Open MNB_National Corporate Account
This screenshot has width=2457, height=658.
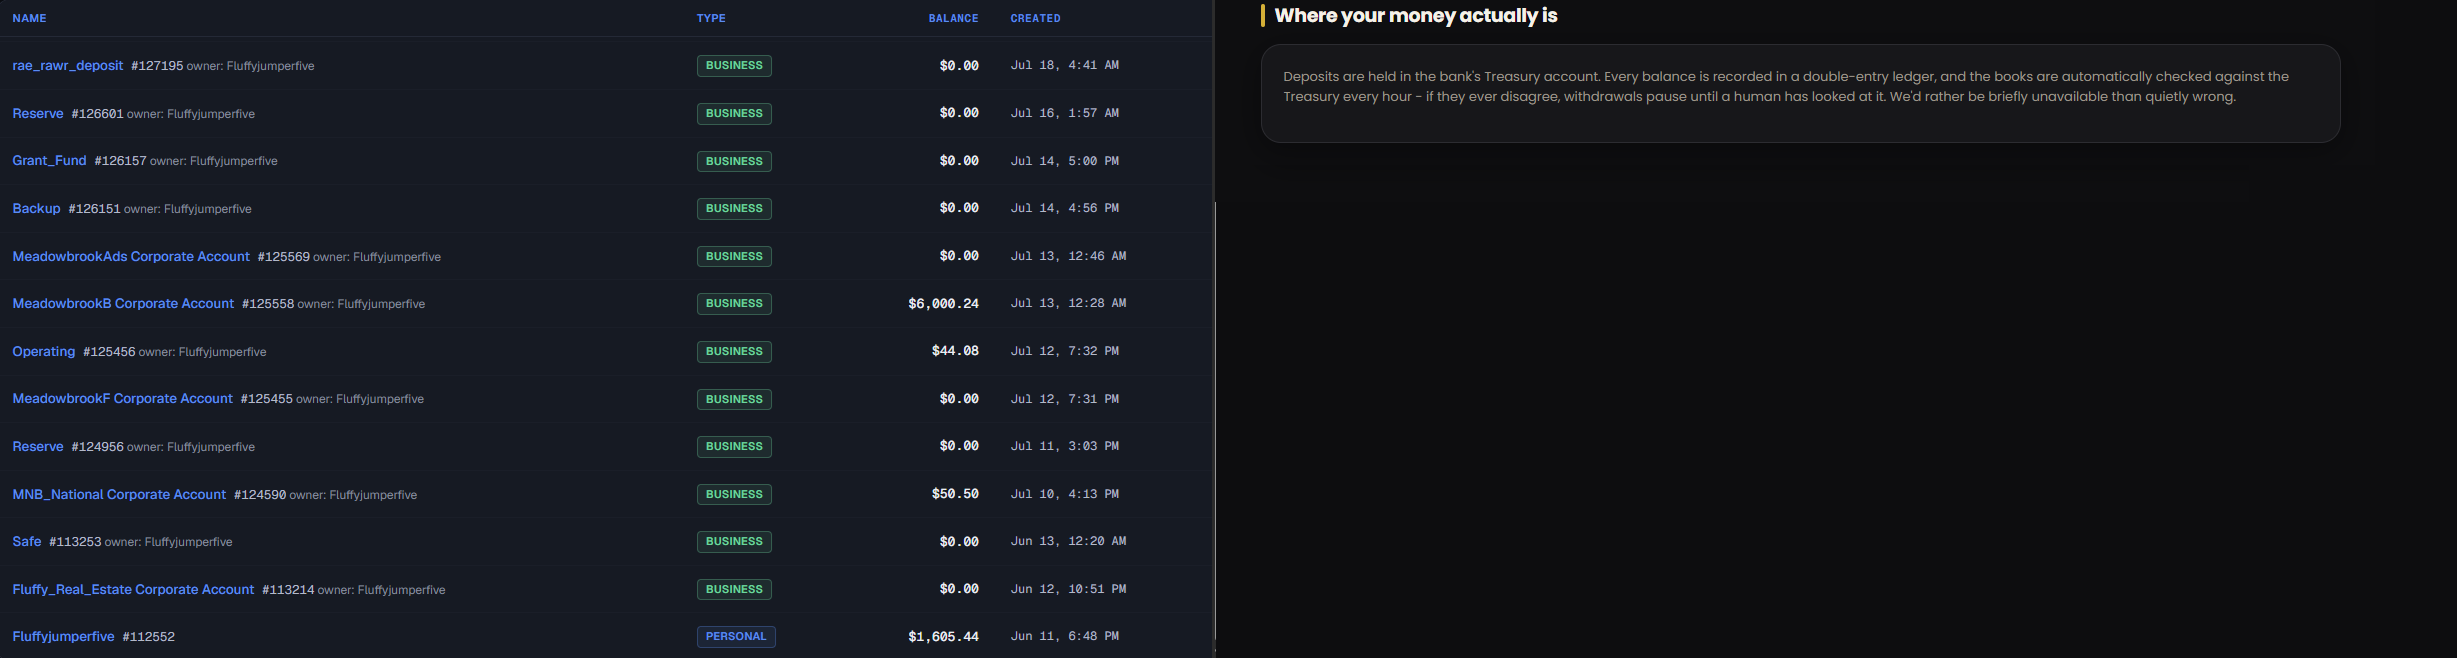[x=119, y=495]
